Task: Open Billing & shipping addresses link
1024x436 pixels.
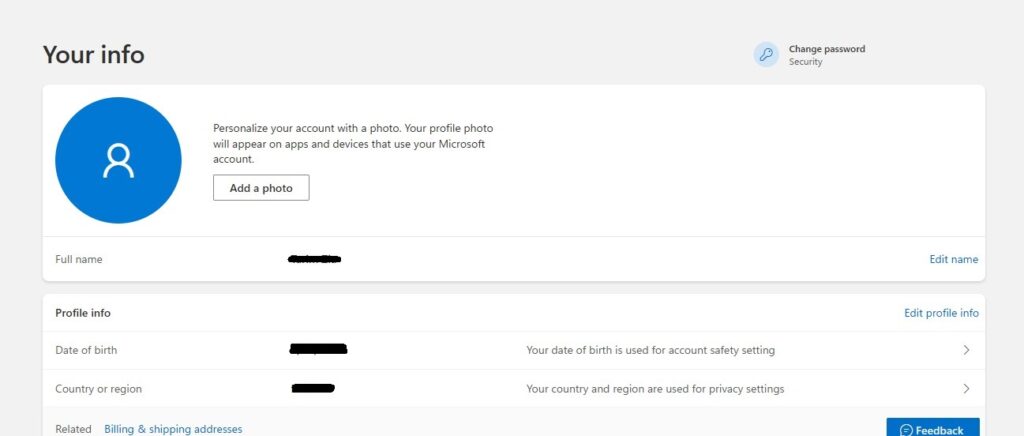Action: [x=173, y=429]
